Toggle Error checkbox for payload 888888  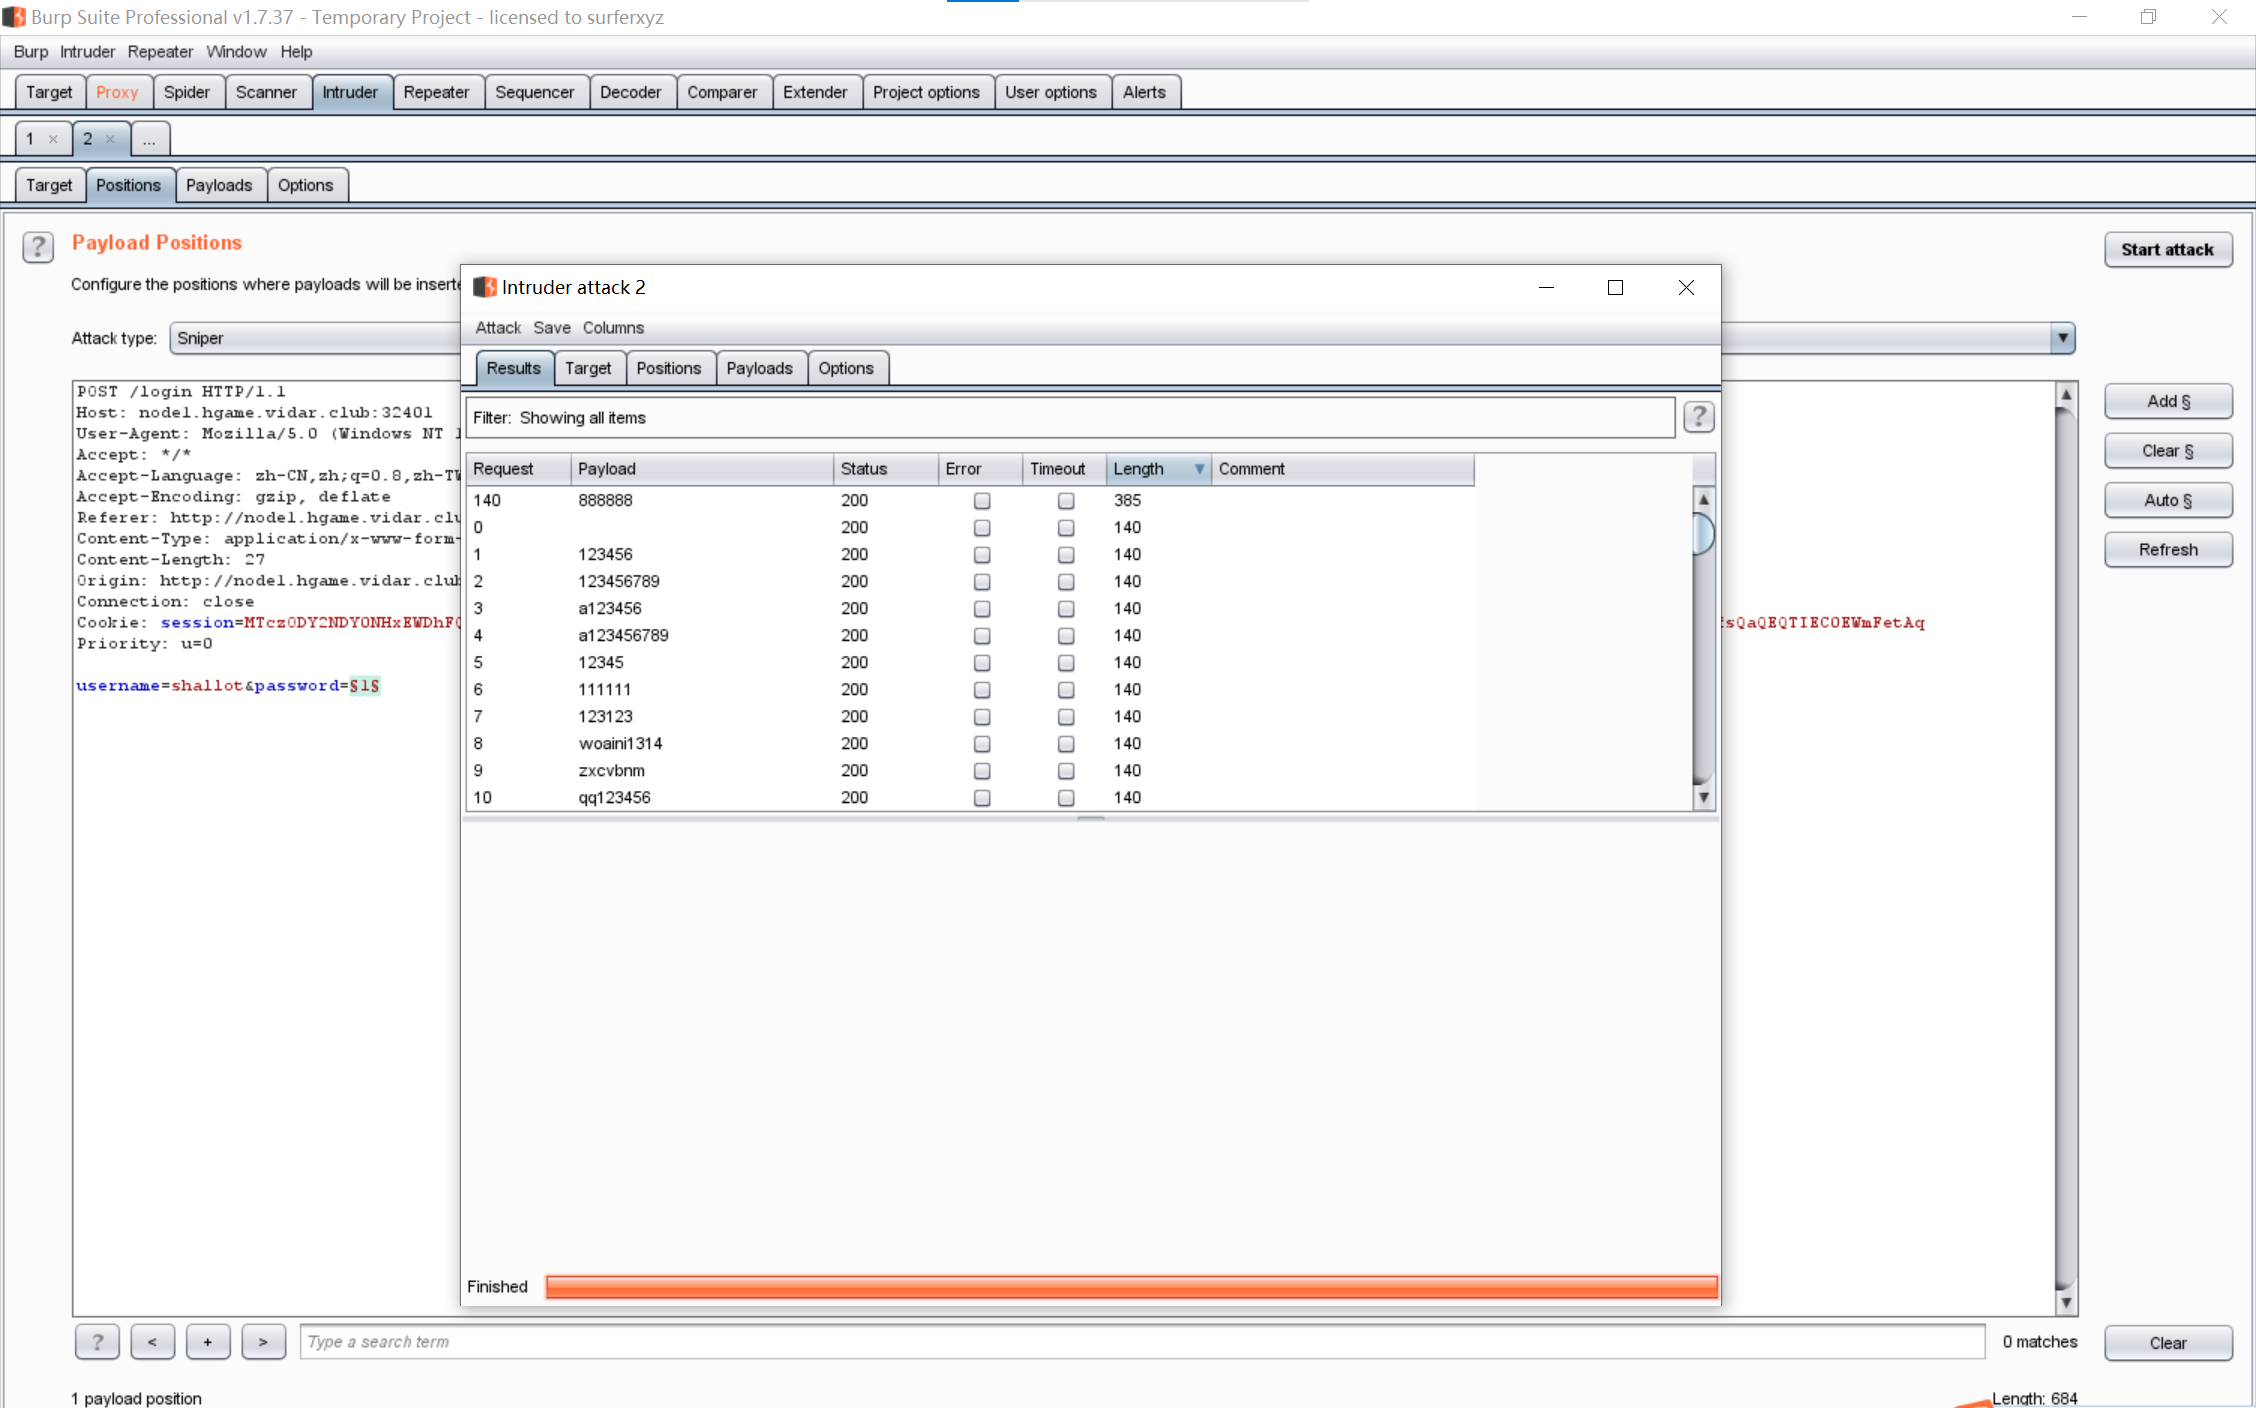[x=982, y=501]
